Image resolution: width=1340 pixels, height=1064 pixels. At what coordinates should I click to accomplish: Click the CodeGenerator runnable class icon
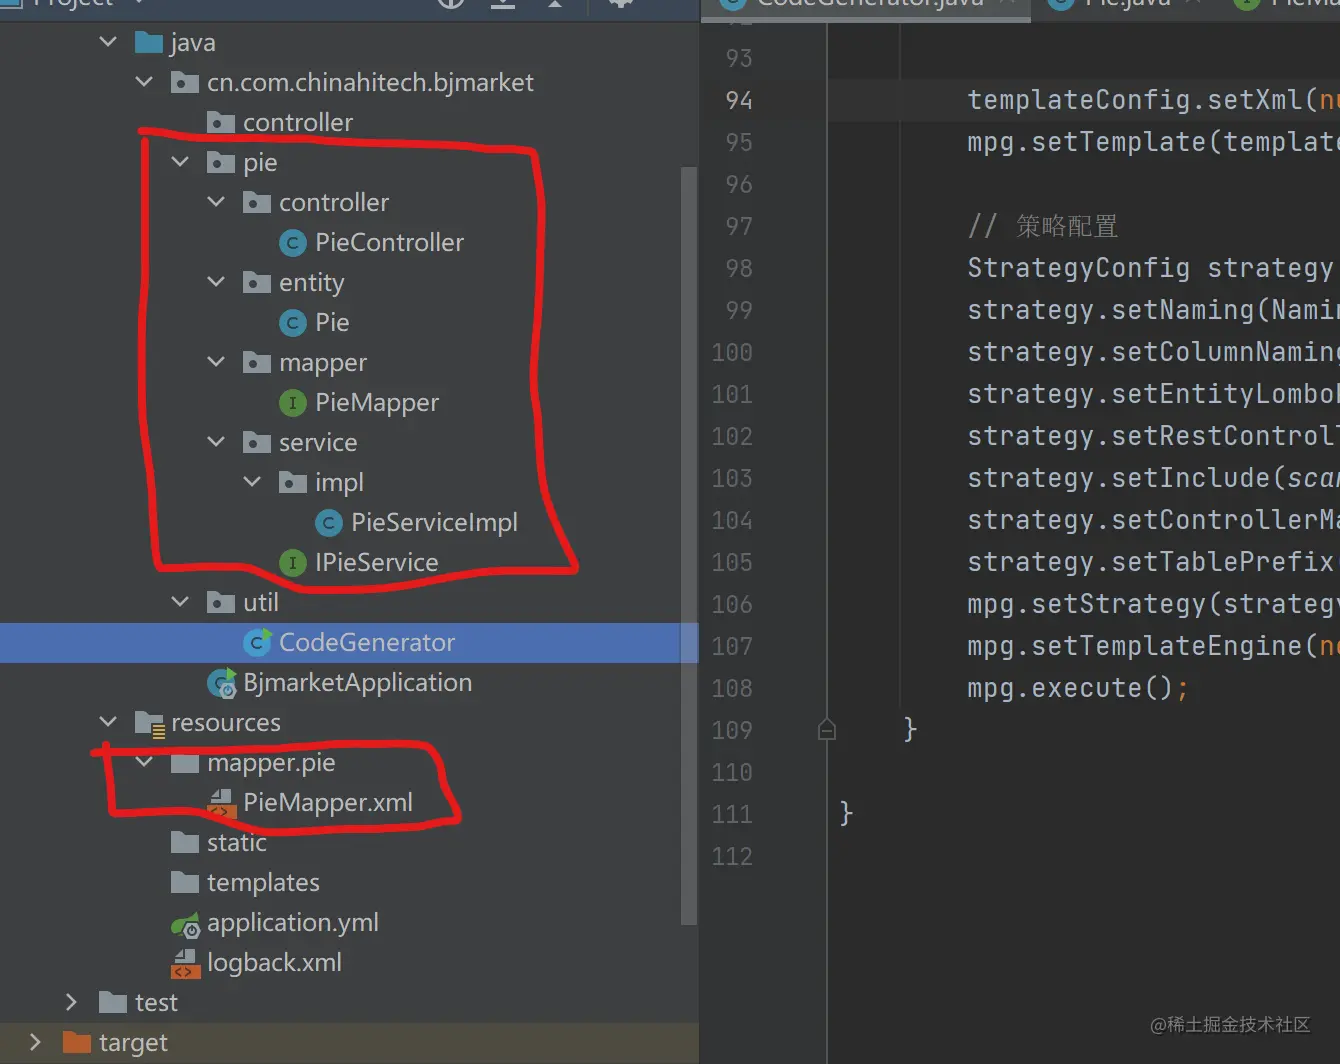click(x=258, y=642)
